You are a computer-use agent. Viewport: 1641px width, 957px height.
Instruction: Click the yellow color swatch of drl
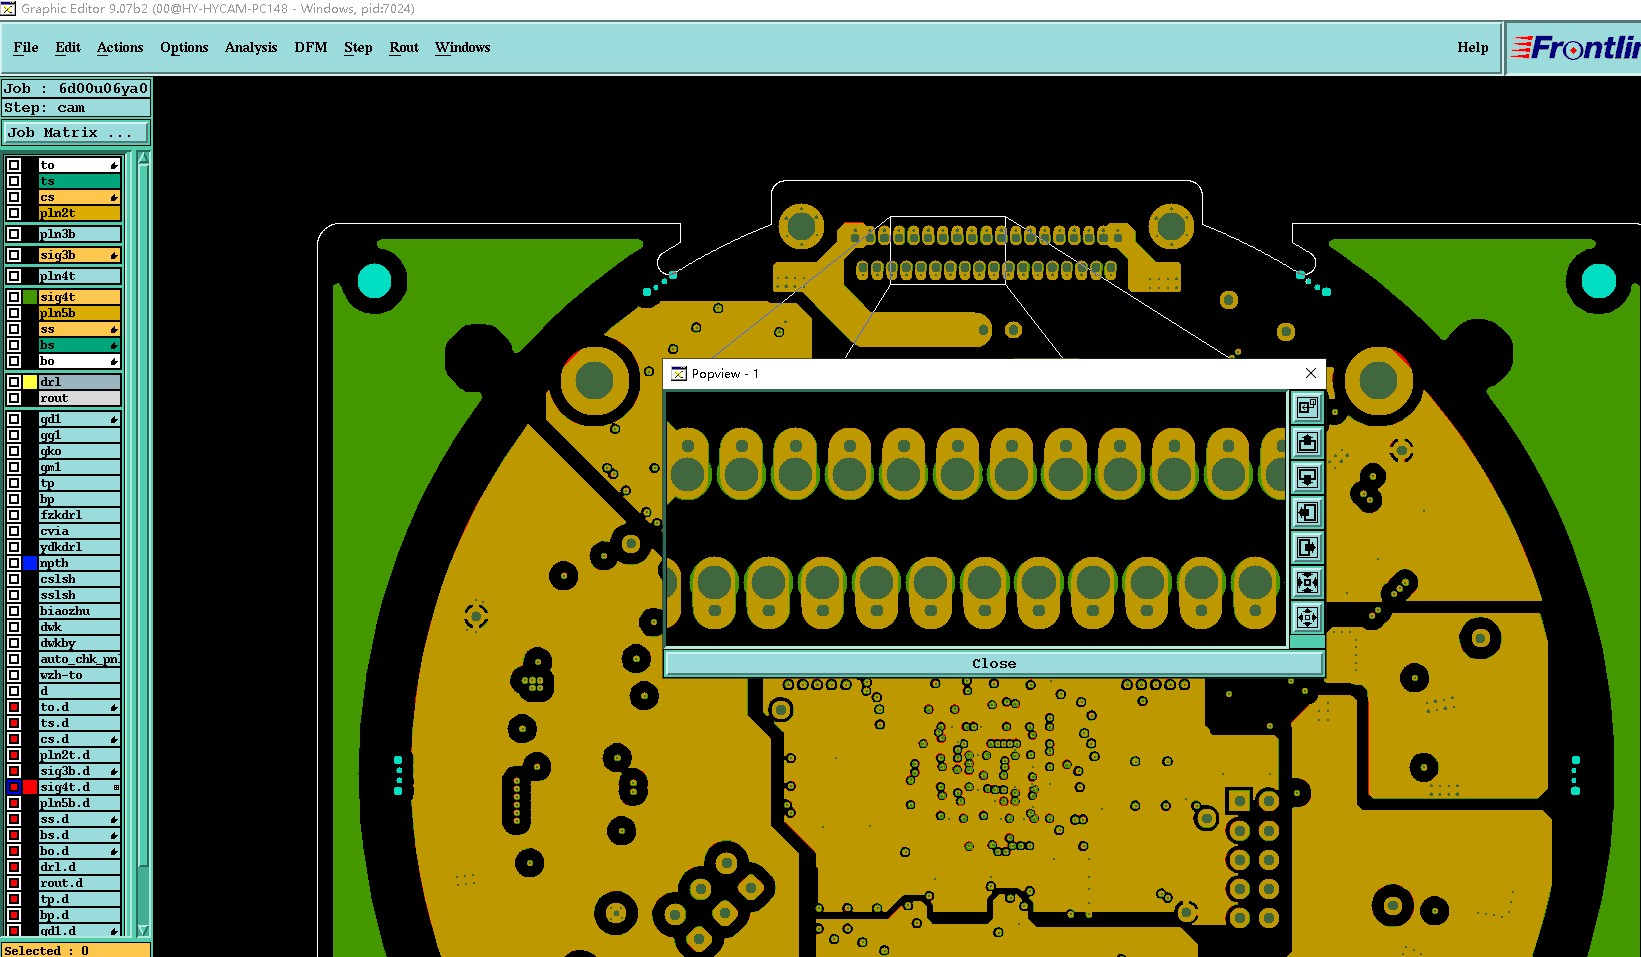(30, 382)
